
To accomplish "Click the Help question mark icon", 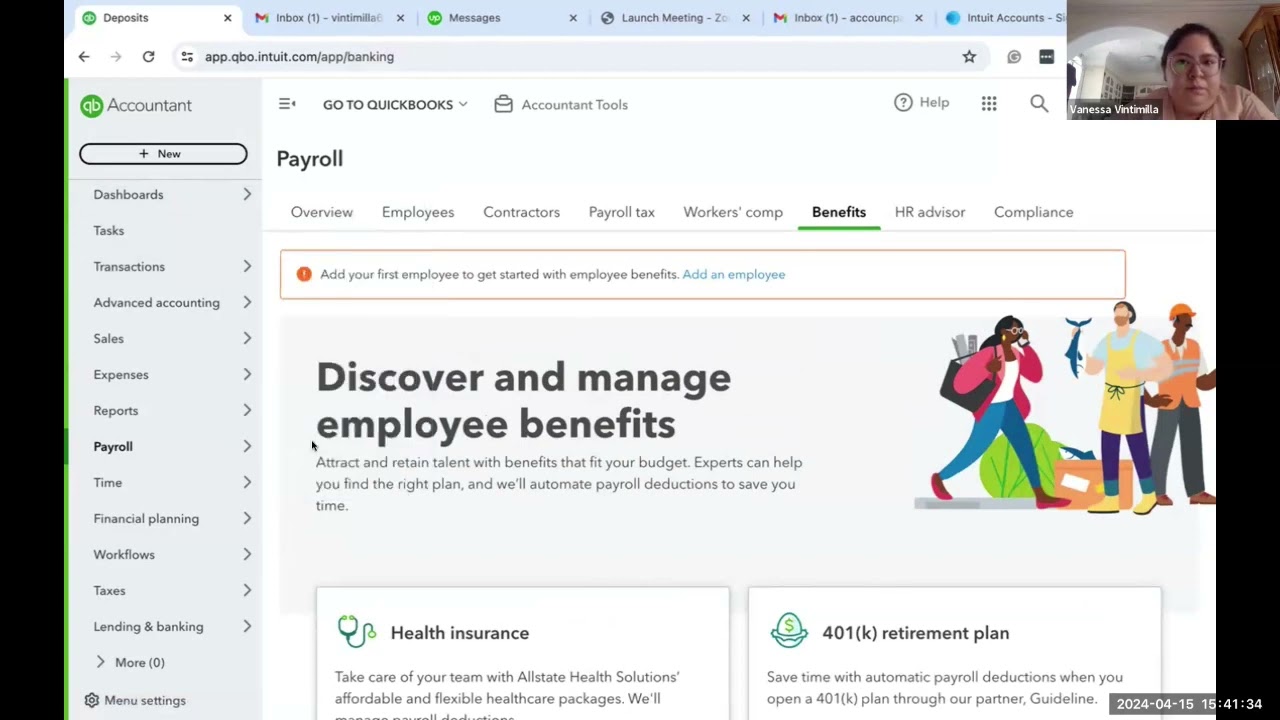I will tap(903, 102).
